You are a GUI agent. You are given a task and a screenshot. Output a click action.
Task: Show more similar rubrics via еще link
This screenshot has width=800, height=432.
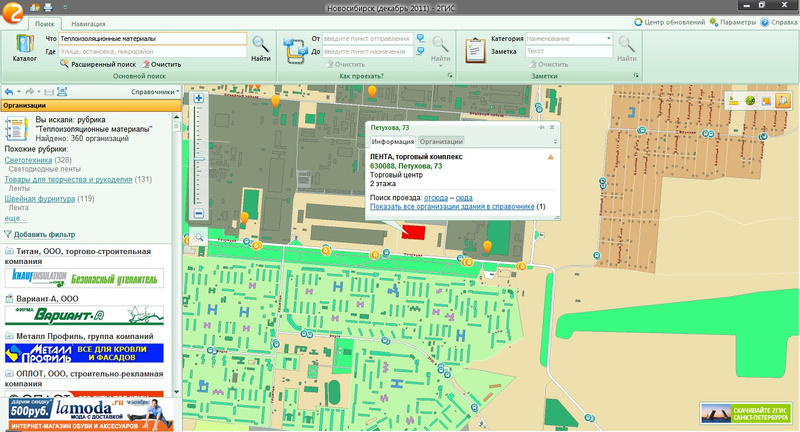tap(13, 218)
